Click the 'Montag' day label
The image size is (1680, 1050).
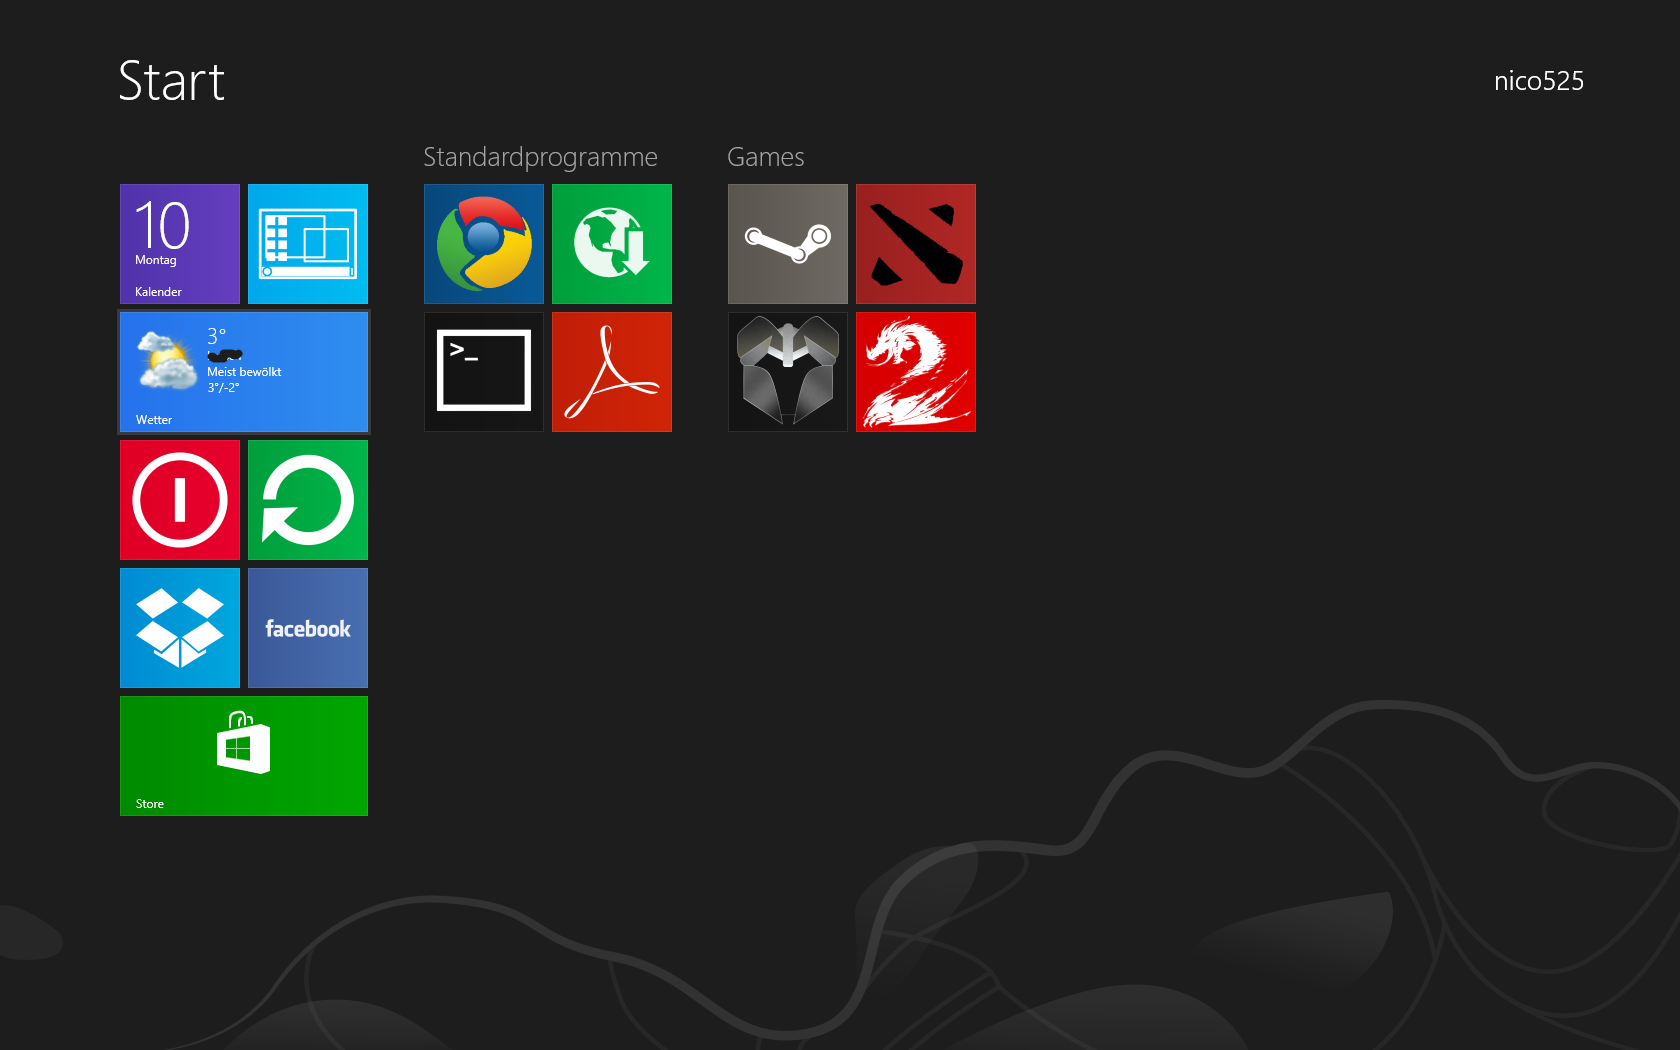tap(156, 260)
